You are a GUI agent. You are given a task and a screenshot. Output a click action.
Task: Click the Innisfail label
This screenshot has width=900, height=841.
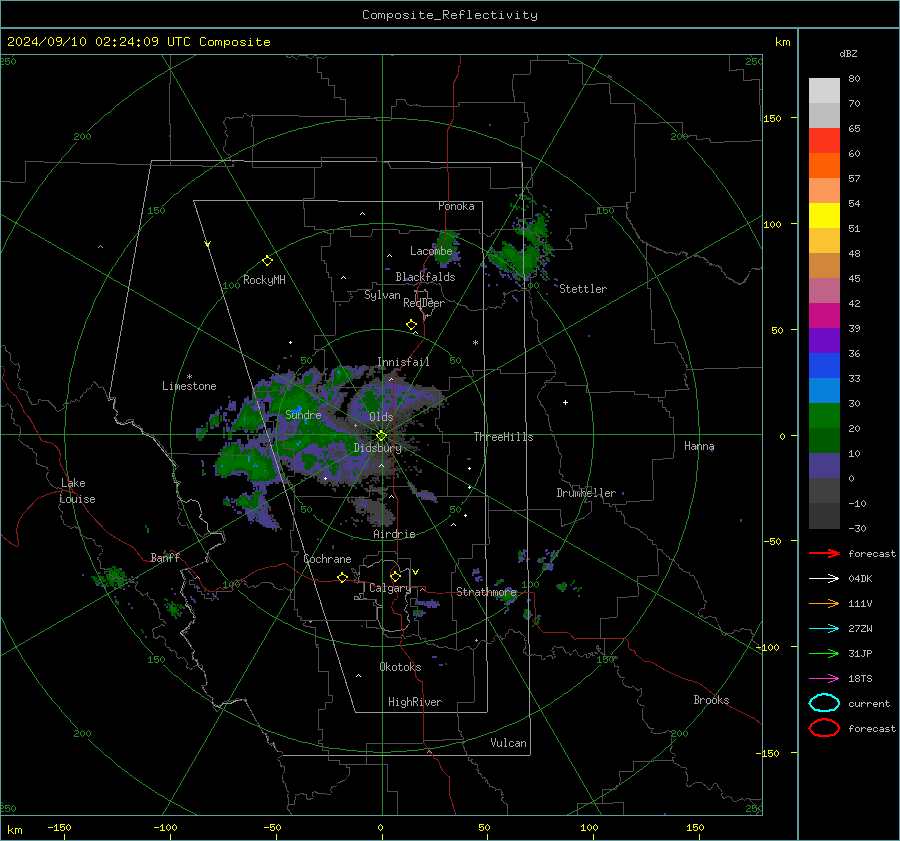[x=403, y=362]
